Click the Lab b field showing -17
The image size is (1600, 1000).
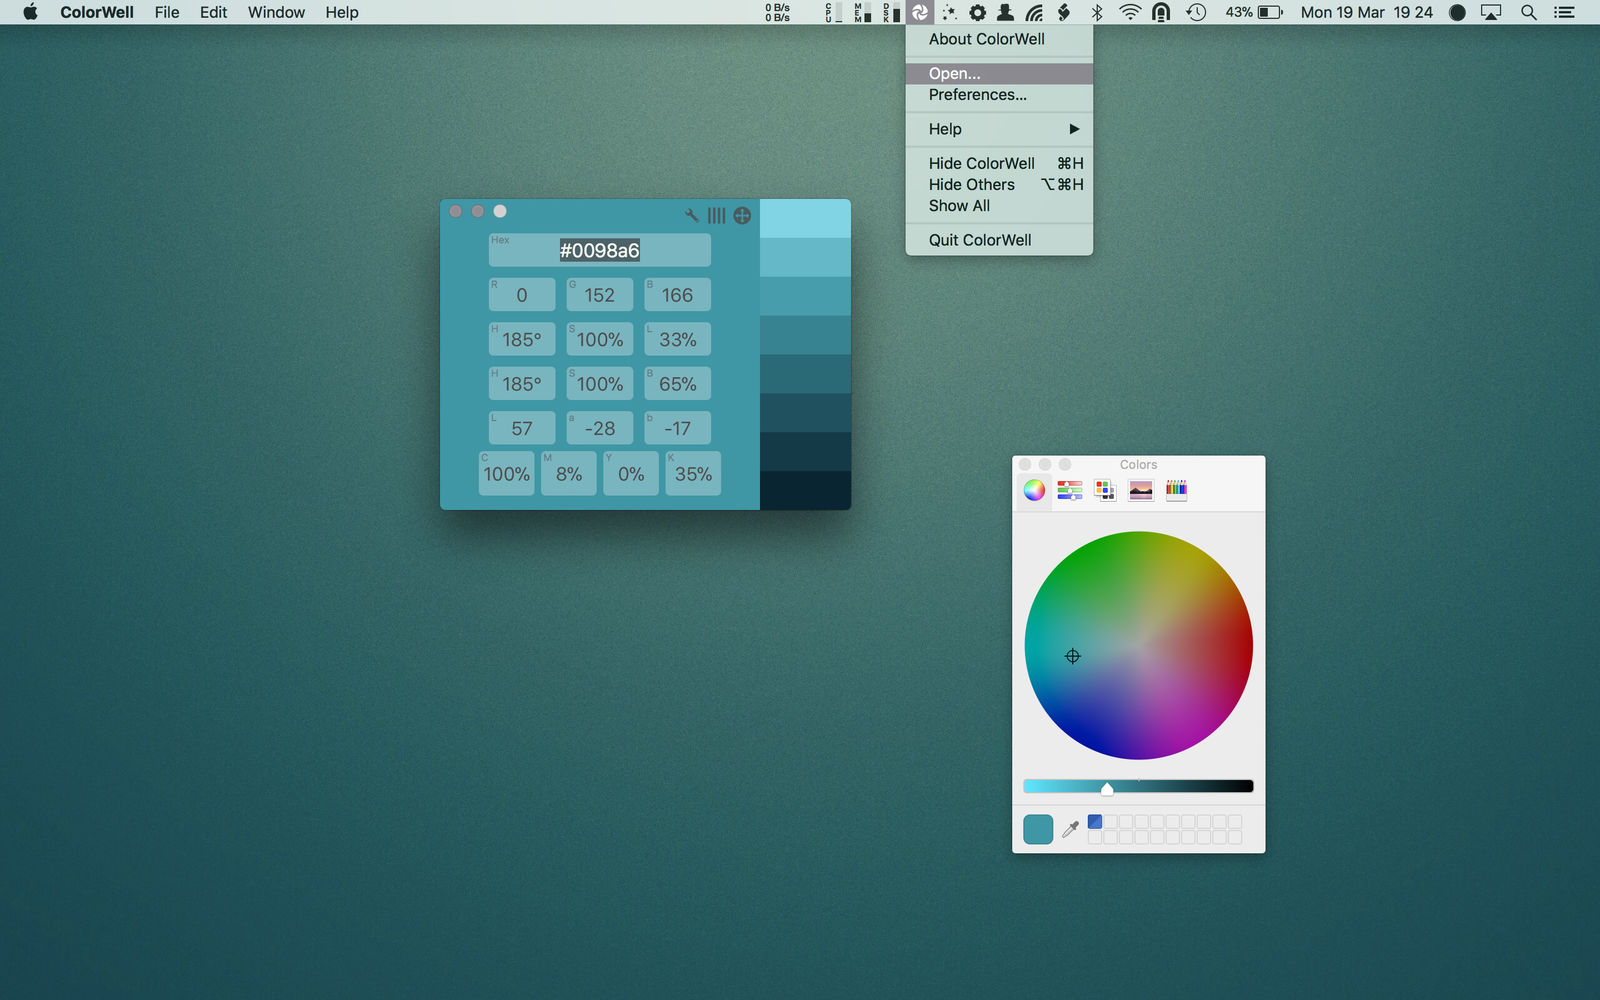pyautogui.click(x=677, y=428)
